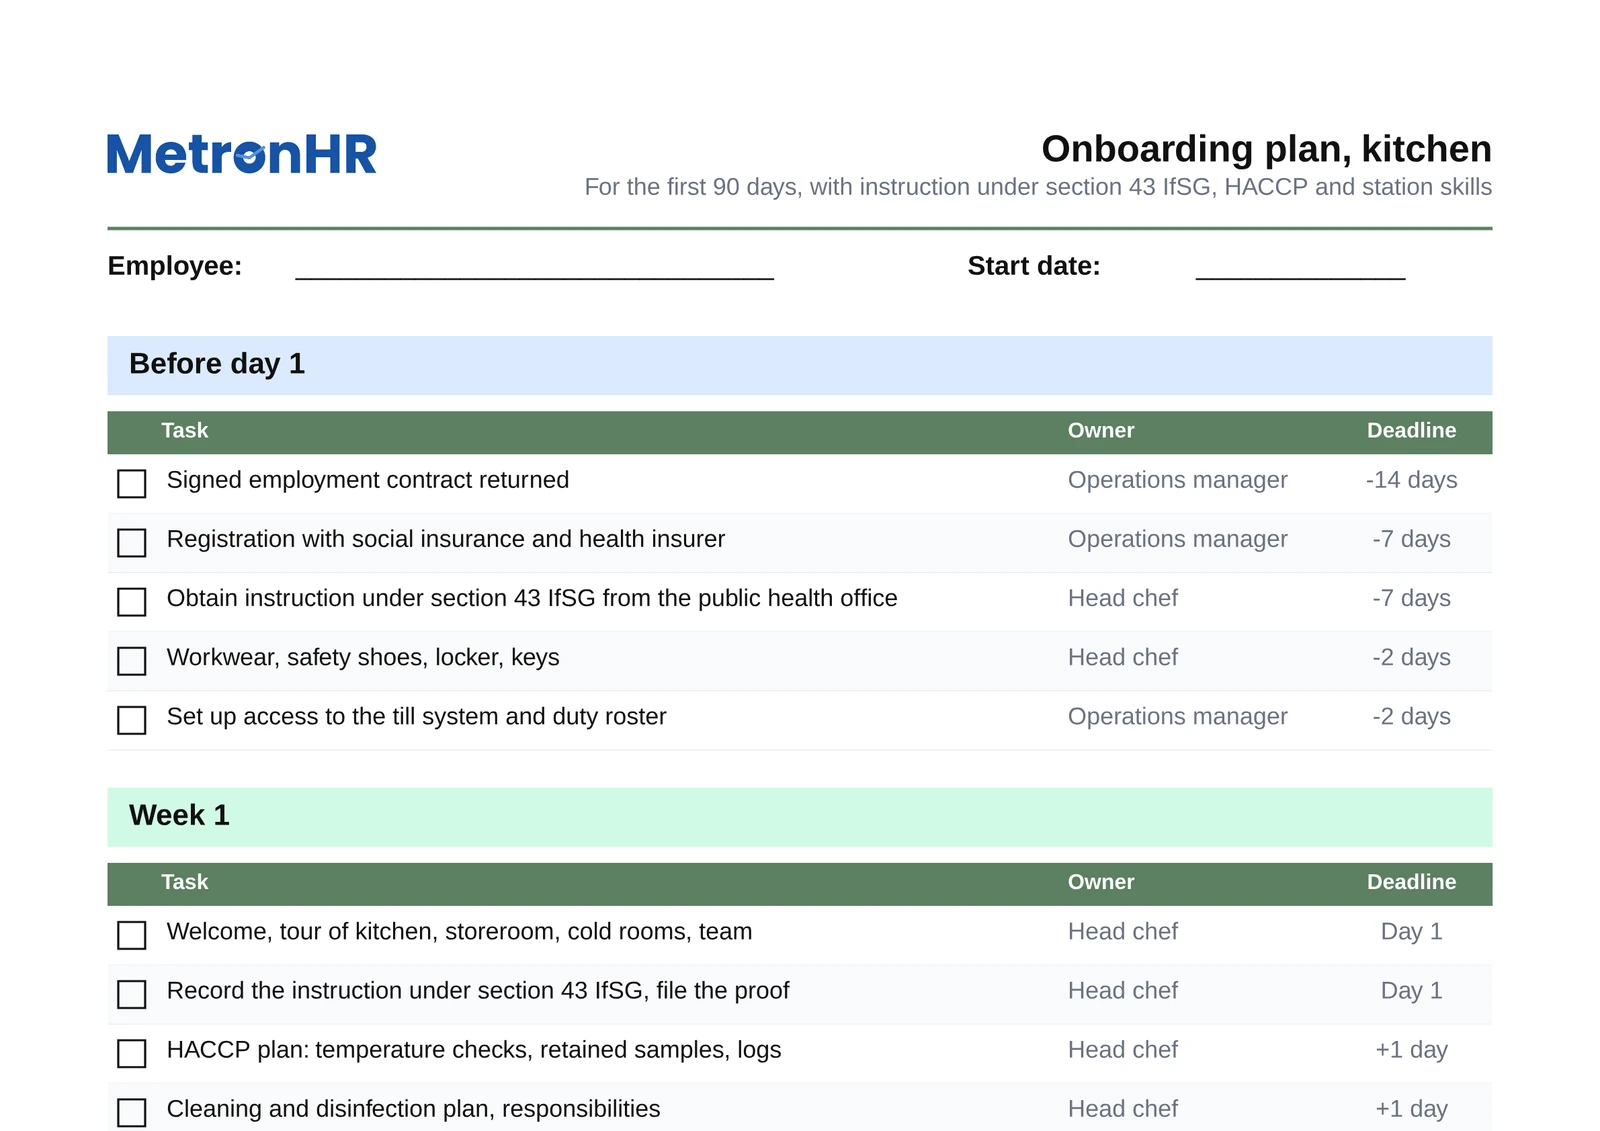Check the Welcome, tour of kitchen box
Viewport: 1600px width, 1131px height.
pos(132,935)
